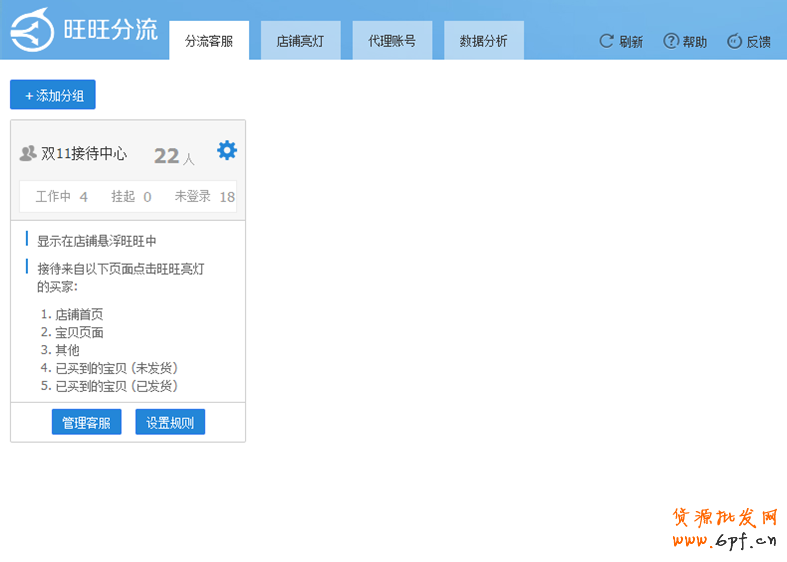Select 已买到的宝贝（未发货） list entry
787x562 pixels.
click(x=116, y=368)
